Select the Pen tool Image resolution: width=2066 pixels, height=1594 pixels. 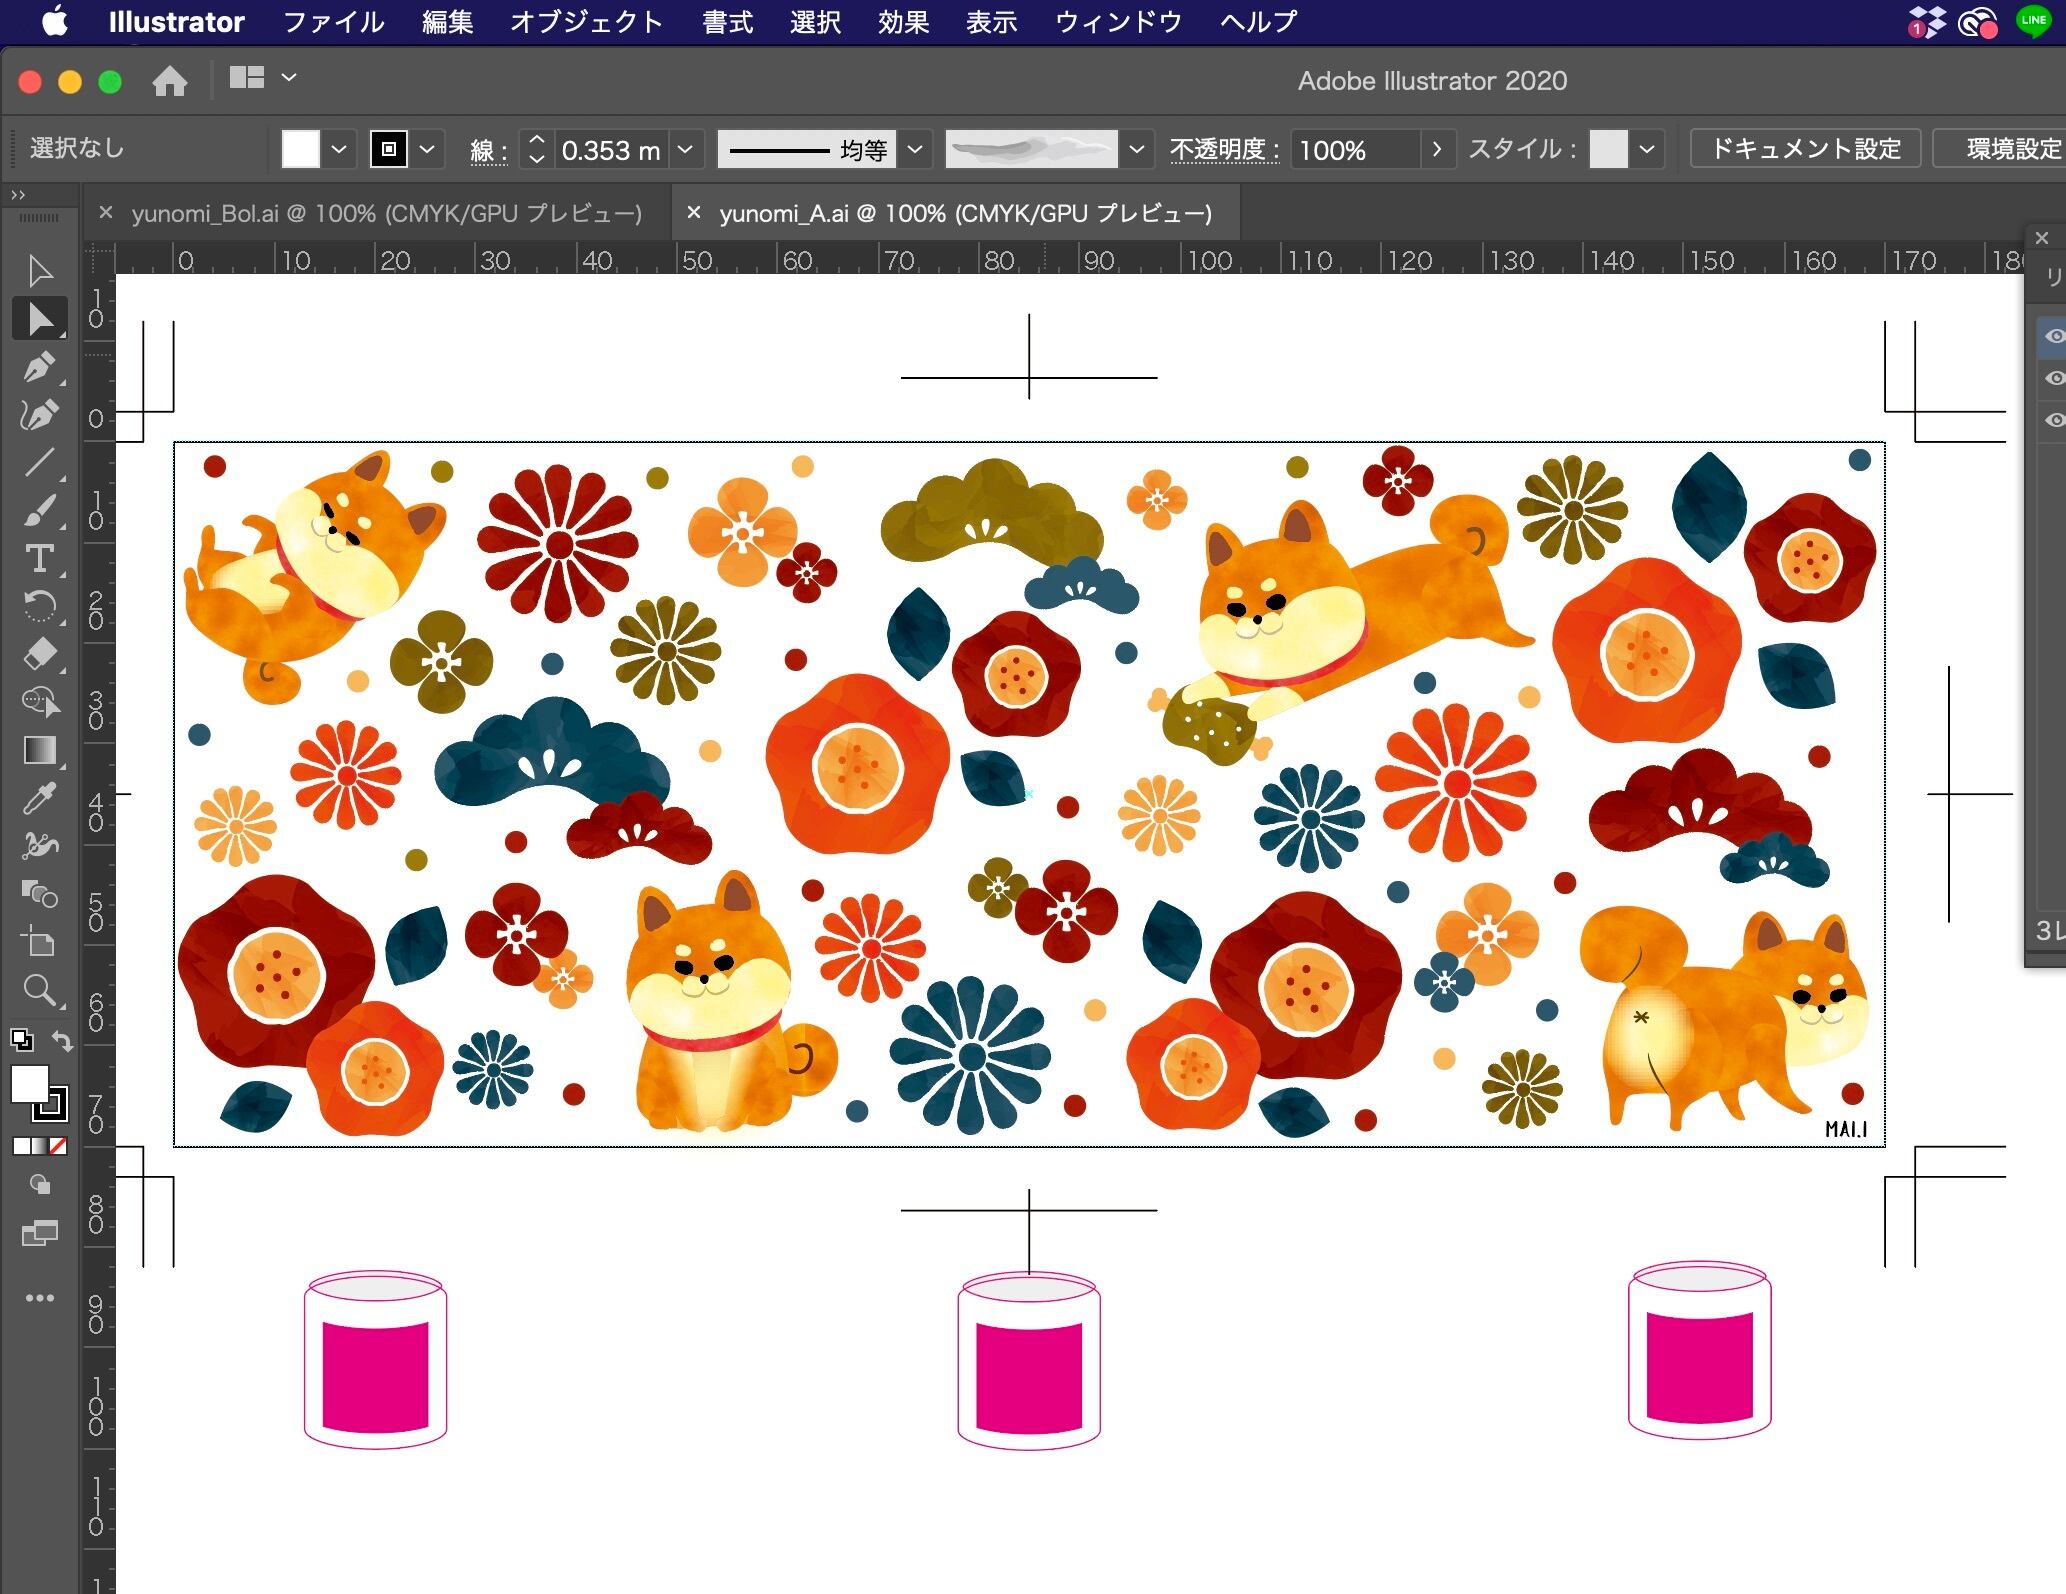tap(39, 368)
